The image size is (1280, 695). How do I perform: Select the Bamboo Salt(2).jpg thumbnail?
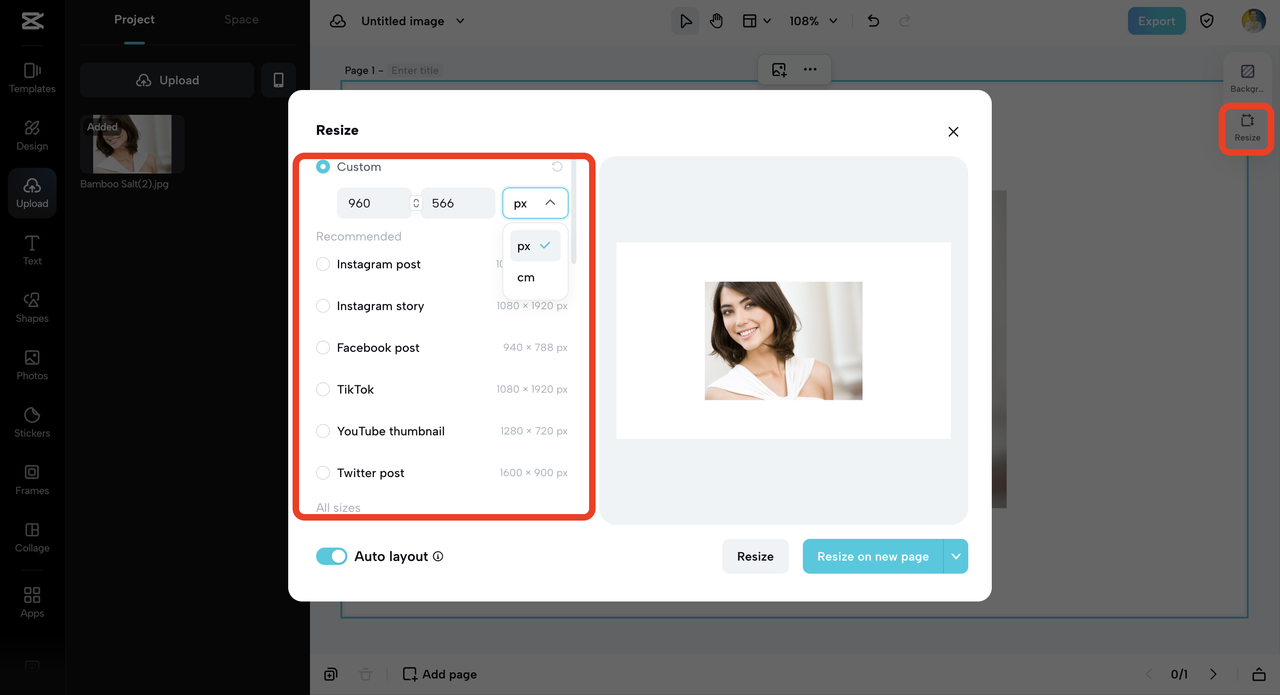coord(132,144)
